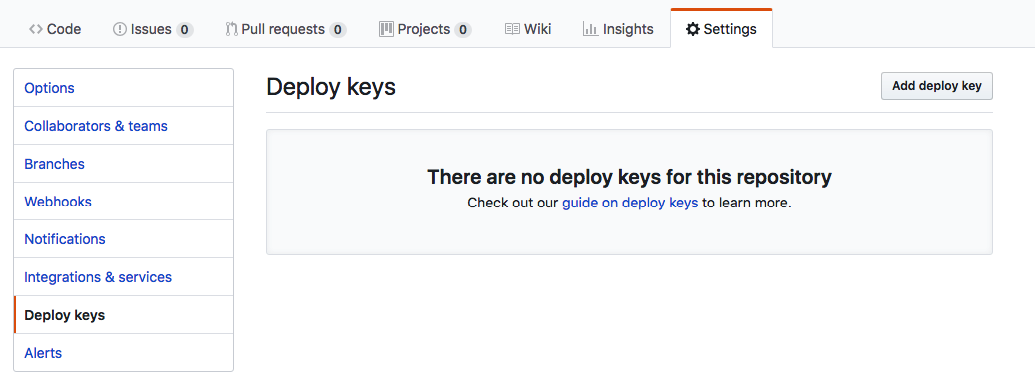Click the Projects count badge

(463, 30)
